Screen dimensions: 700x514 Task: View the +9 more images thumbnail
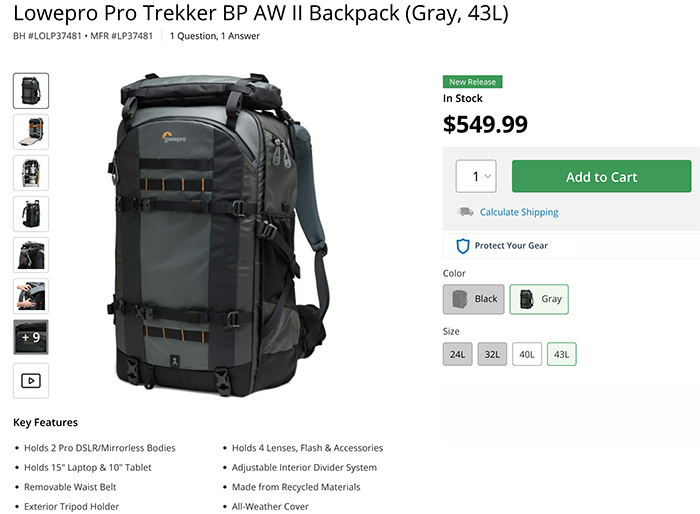point(31,337)
